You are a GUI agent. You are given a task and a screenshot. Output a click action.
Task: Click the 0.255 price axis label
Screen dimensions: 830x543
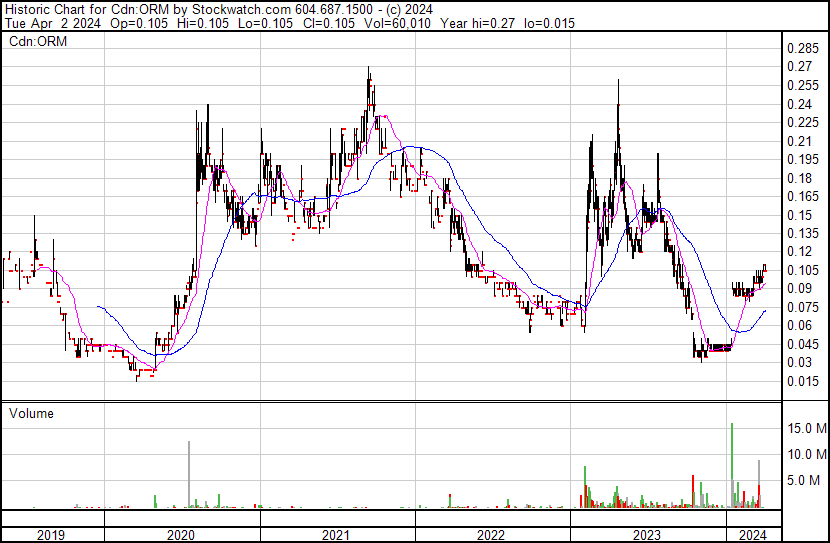pos(803,85)
